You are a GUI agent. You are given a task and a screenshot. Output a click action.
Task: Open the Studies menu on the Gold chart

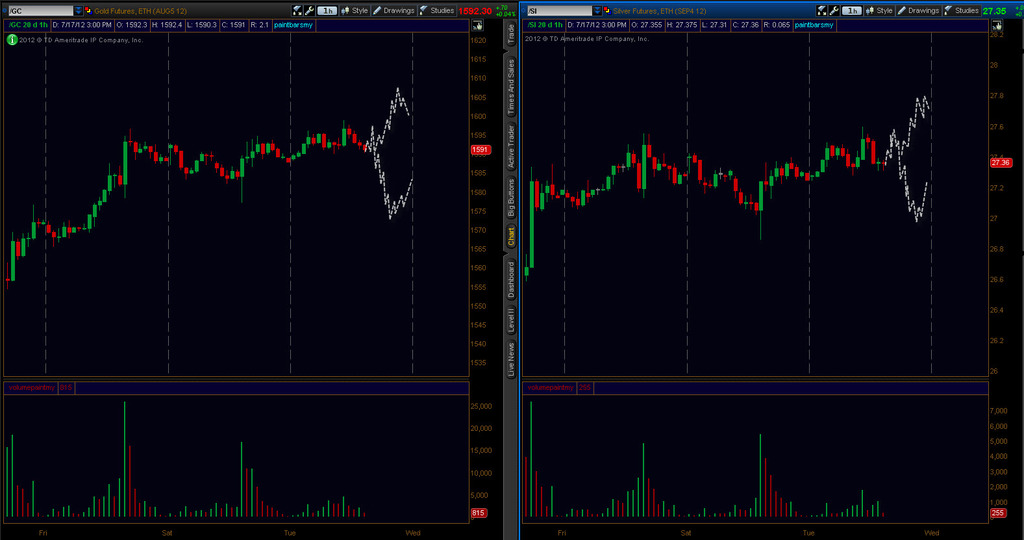click(437, 10)
